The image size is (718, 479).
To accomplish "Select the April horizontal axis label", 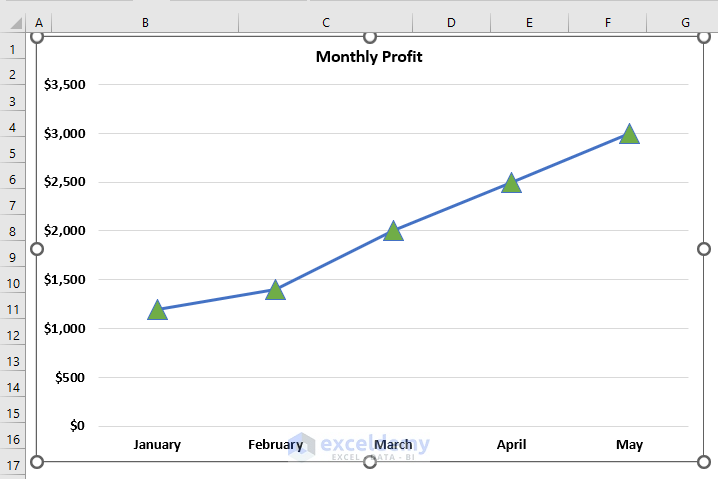I will tap(511, 445).
